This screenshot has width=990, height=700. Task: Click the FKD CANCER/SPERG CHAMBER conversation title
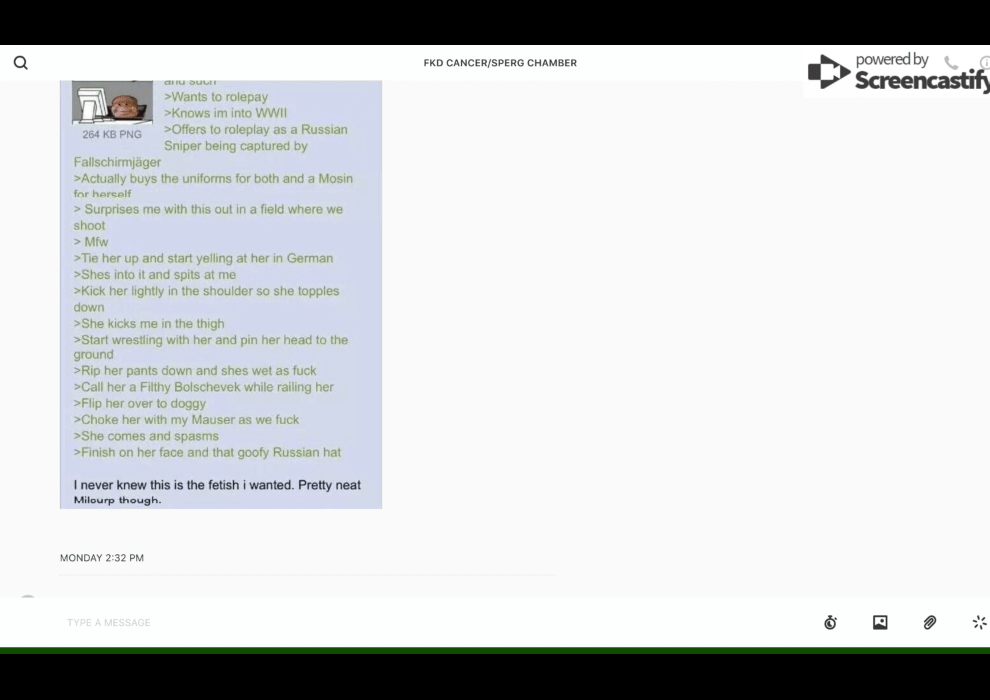pos(500,63)
